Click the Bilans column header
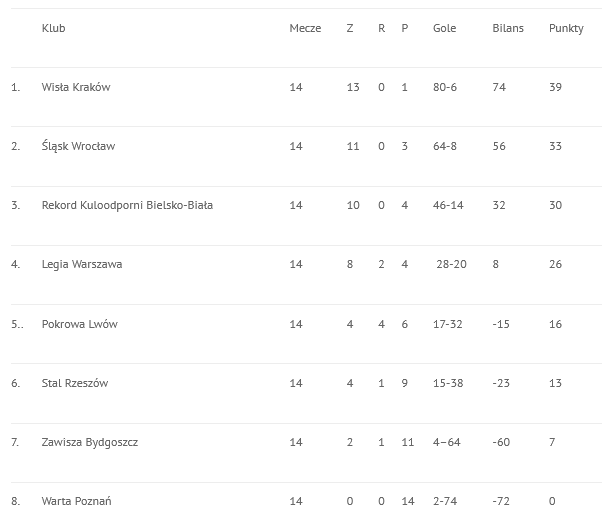This screenshot has height=524, width=602. [508, 28]
